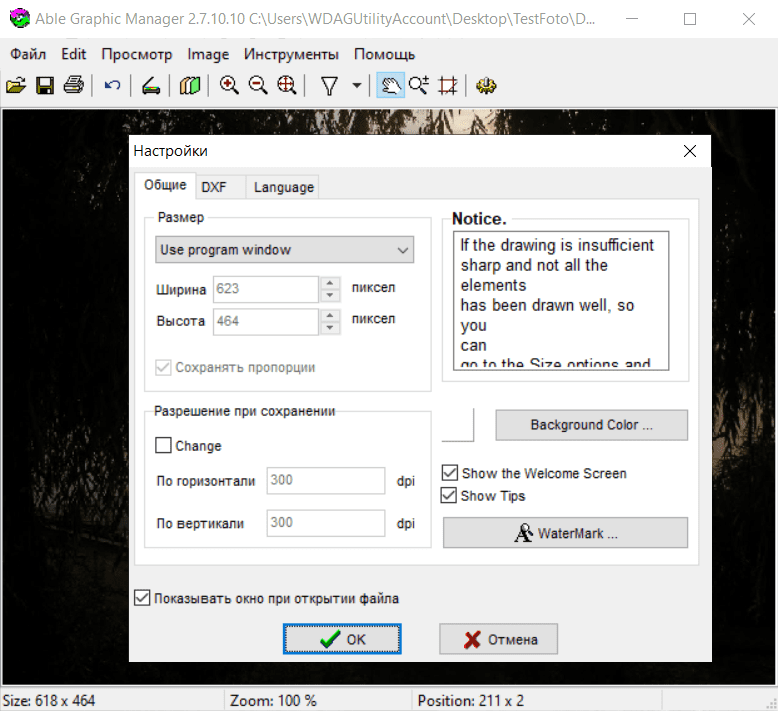Expand the filter dropdown arrow in toolbar
The width and height of the screenshot is (778, 711).
click(357, 85)
